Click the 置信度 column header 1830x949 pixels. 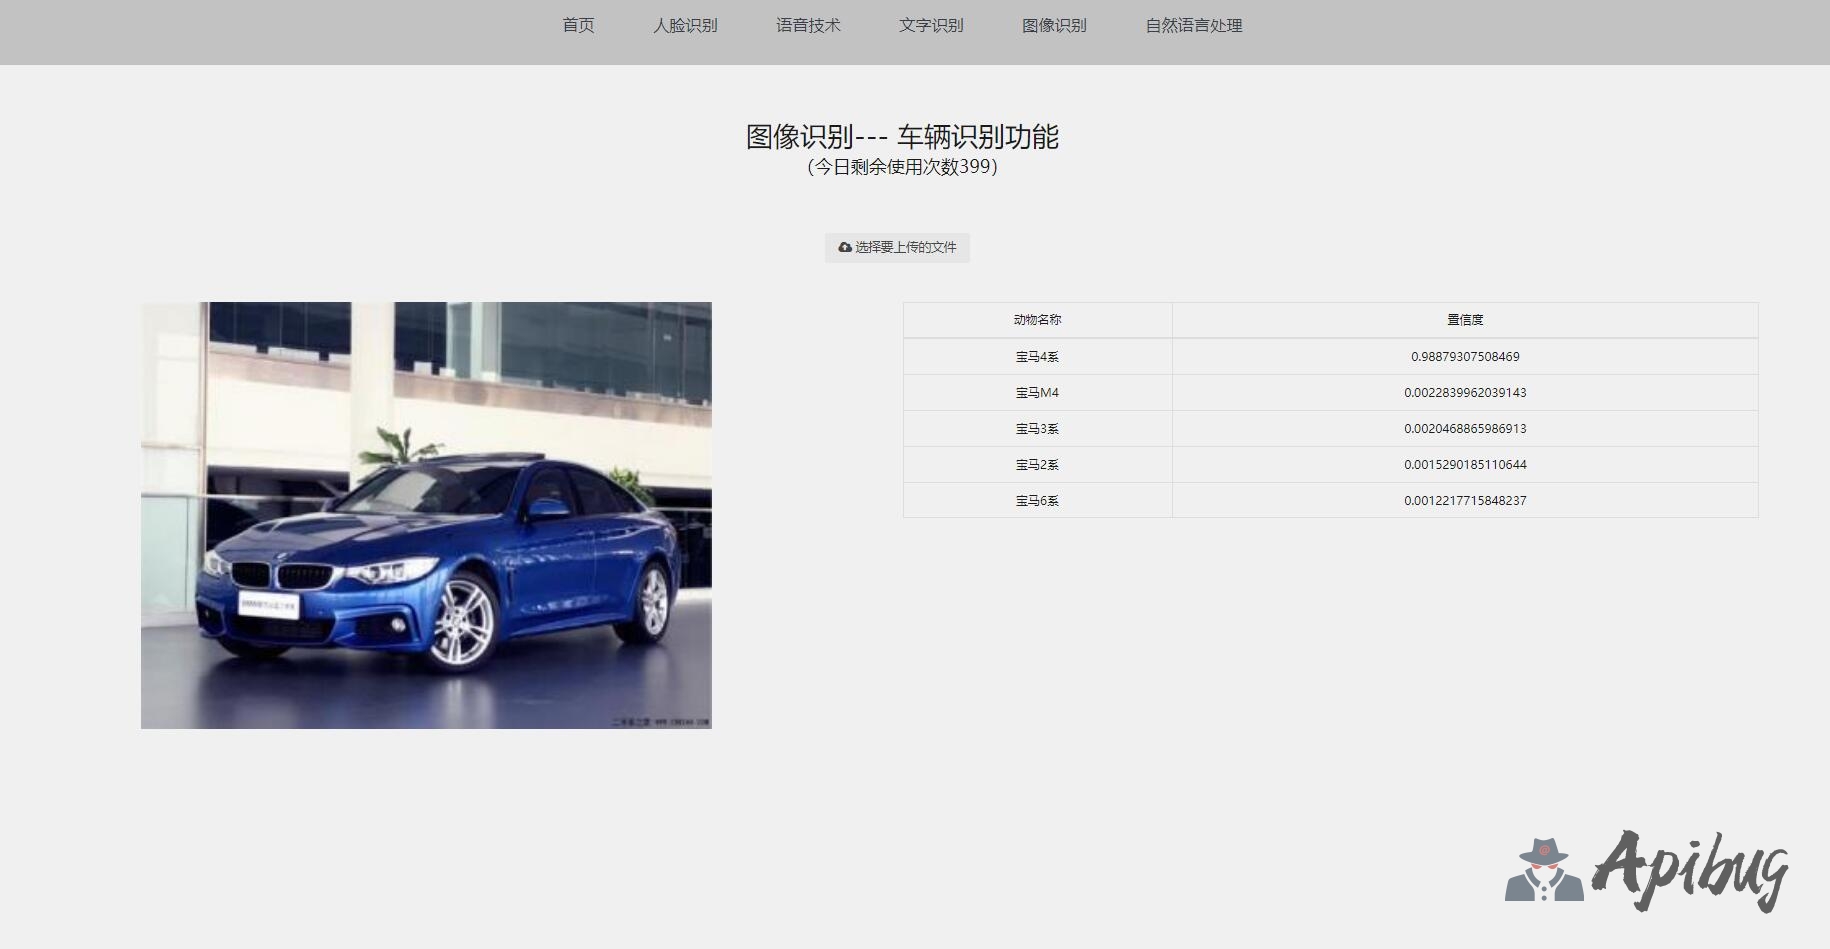click(1465, 320)
